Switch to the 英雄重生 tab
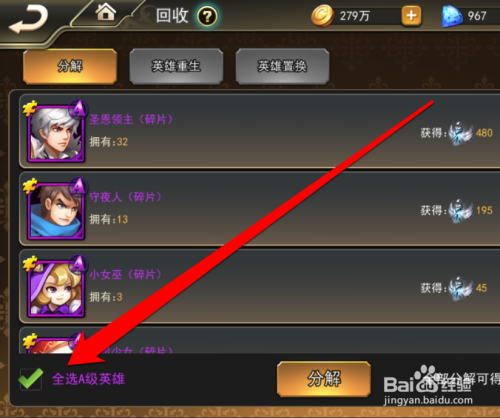This screenshot has width=500, height=418. point(176,66)
